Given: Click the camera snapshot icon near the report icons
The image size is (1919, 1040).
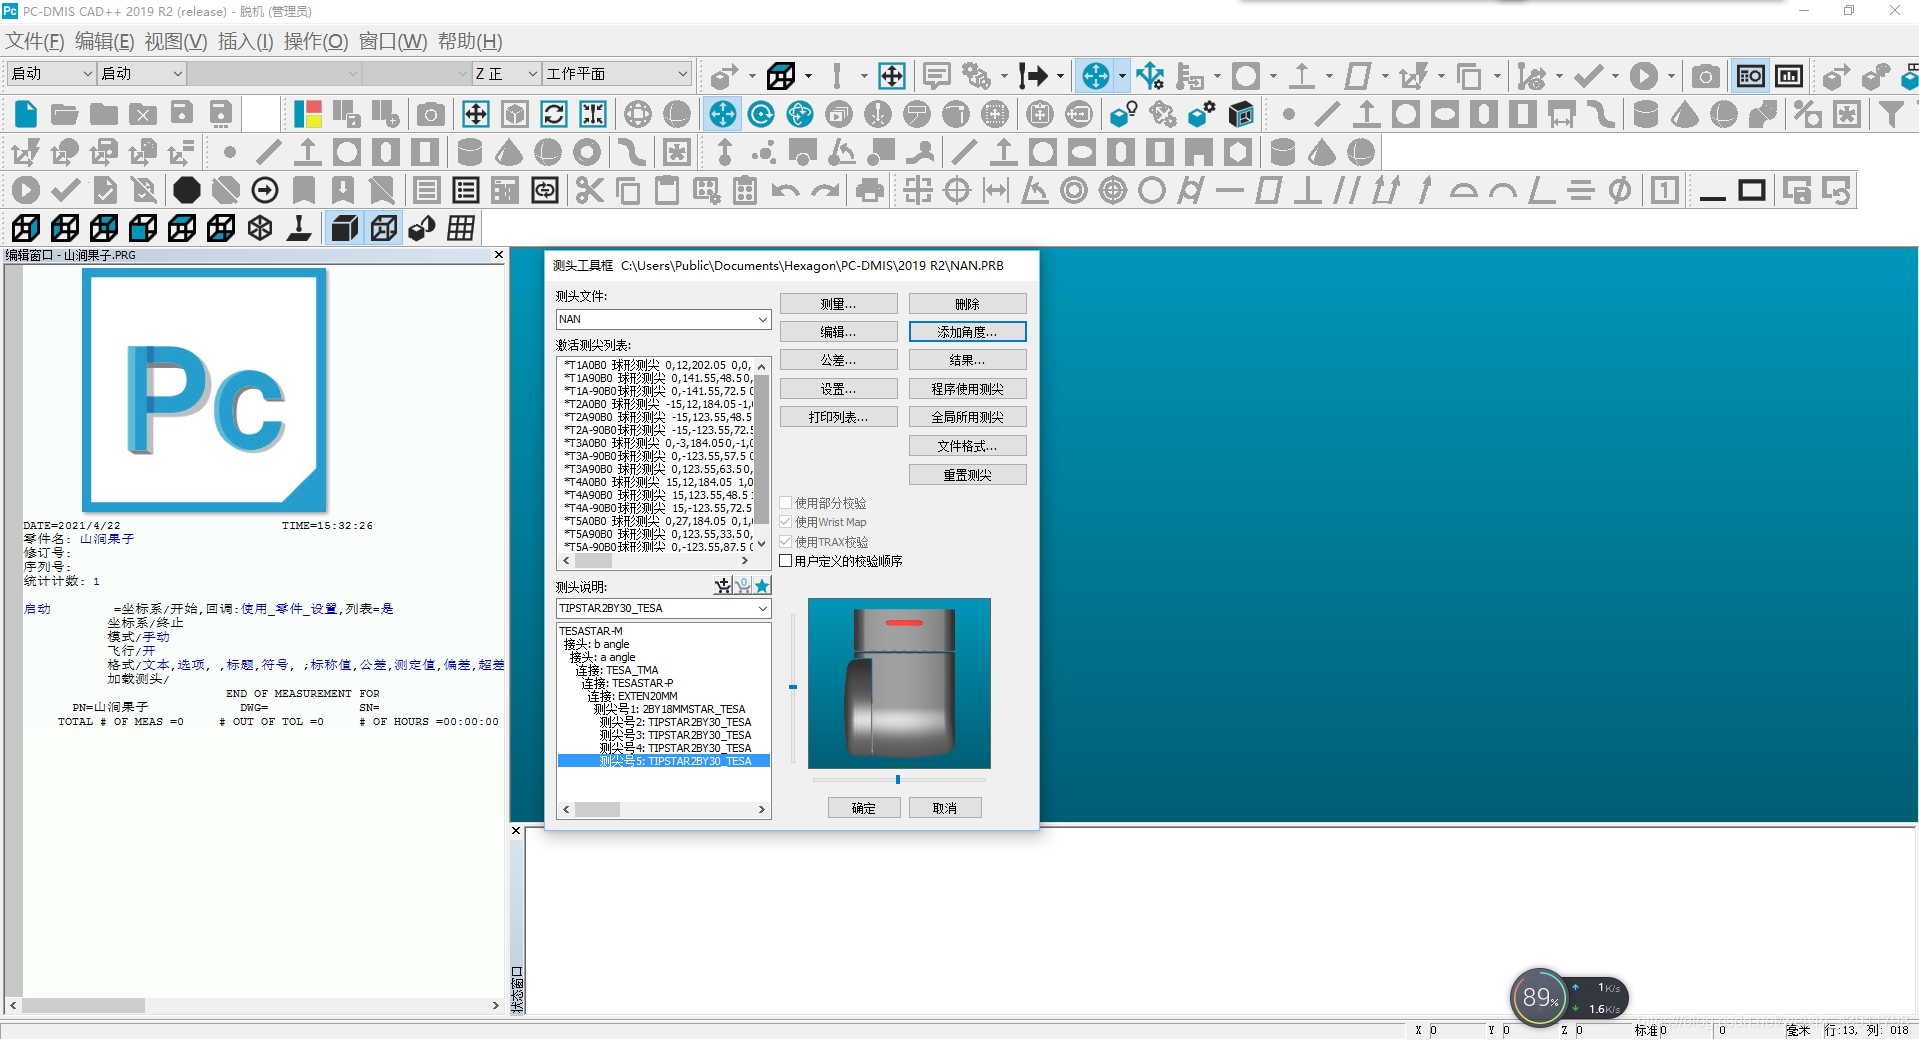Looking at the screenshot, I should tap(1706, 76).
